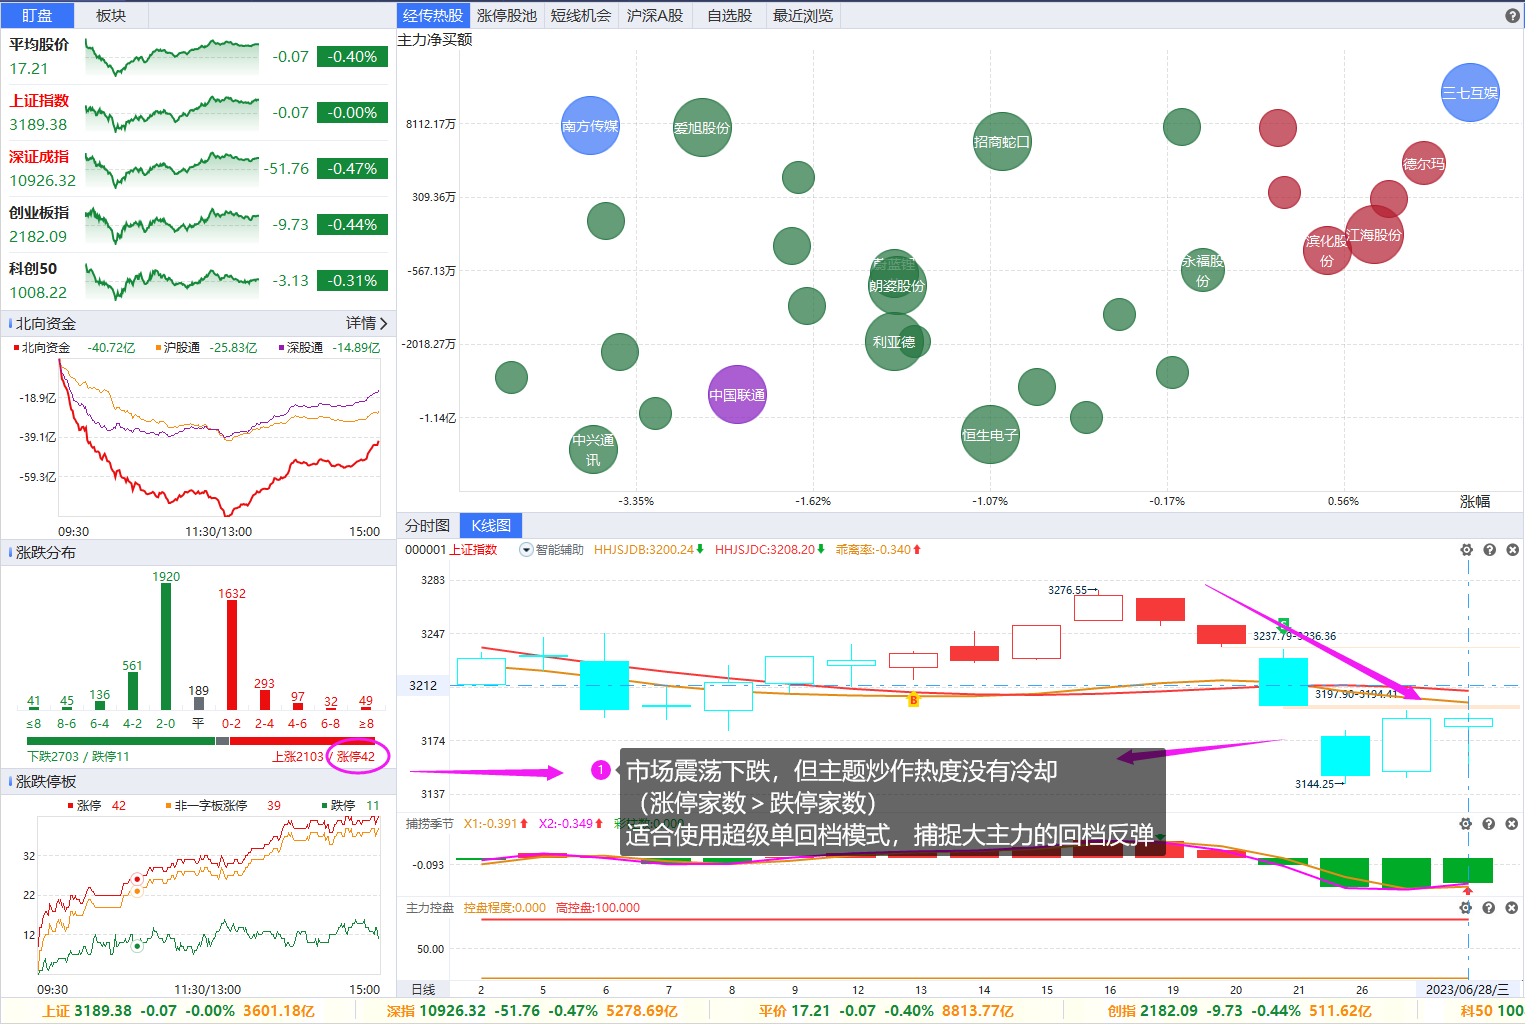Switch to 沪深A股 tab

tap(655, 15)
